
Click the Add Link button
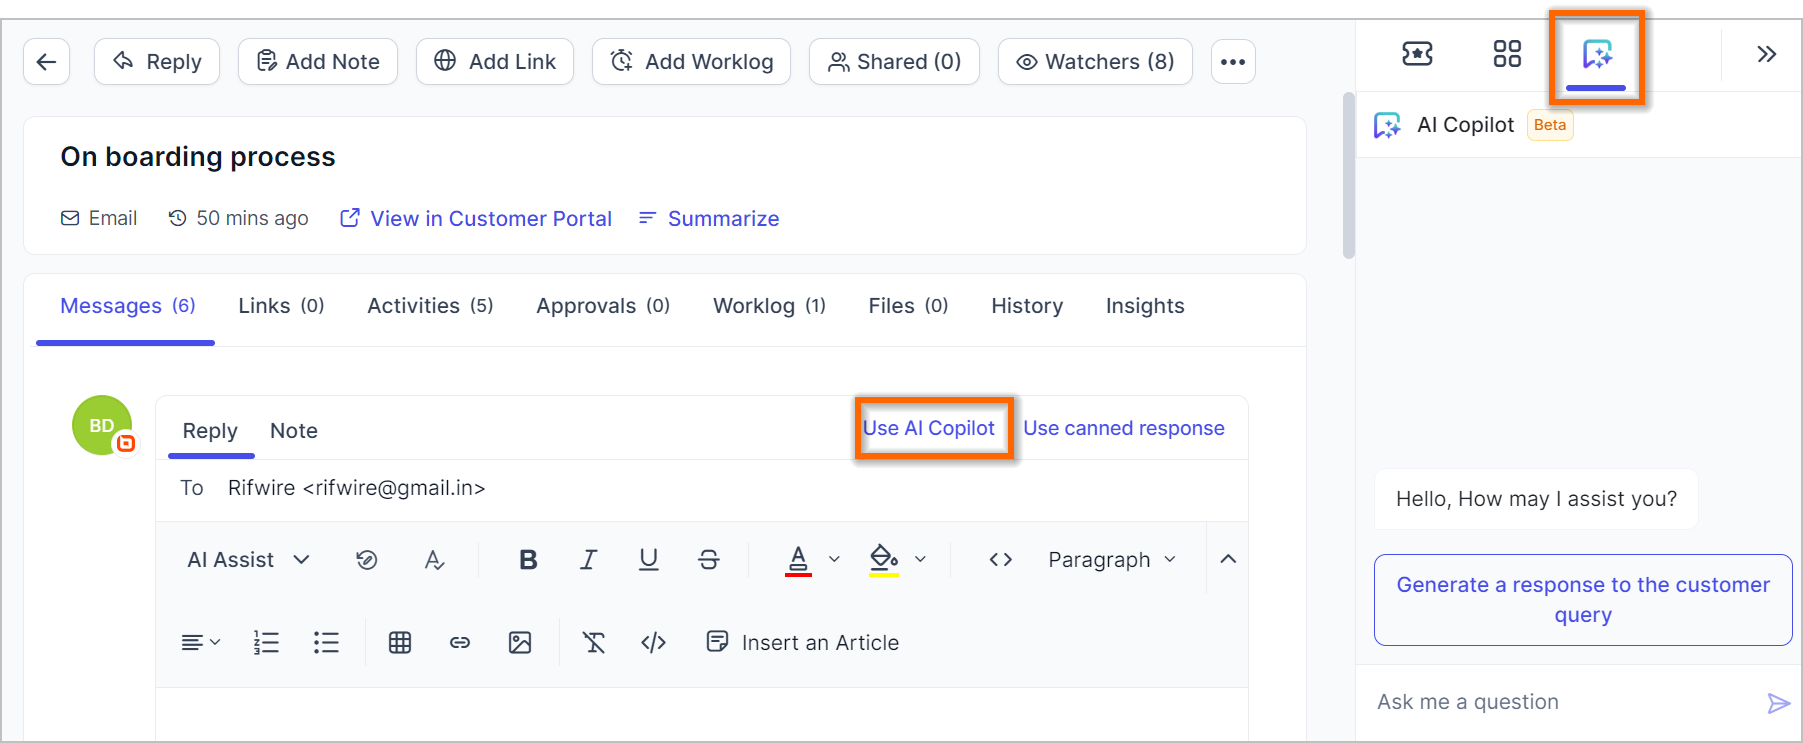495,62
